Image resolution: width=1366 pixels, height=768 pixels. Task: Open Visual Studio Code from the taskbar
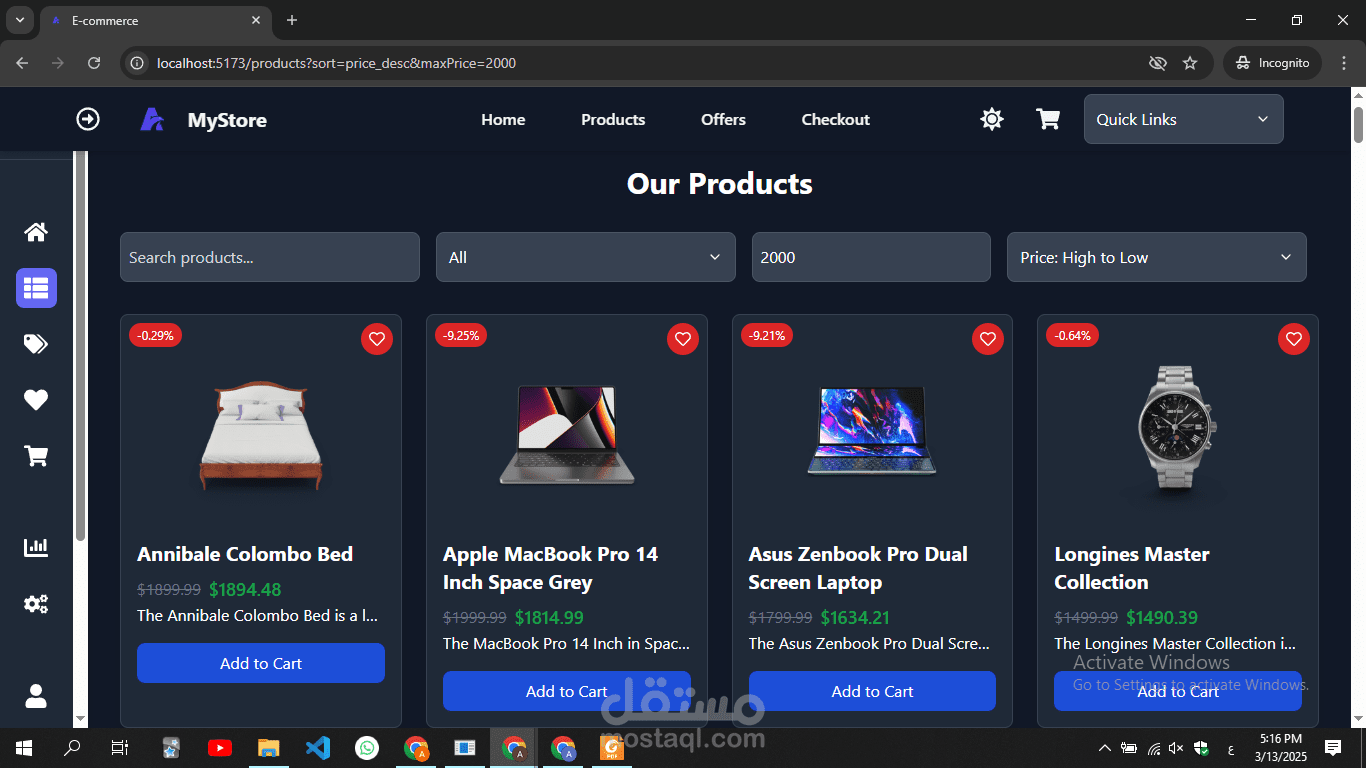tap(318, 747)
